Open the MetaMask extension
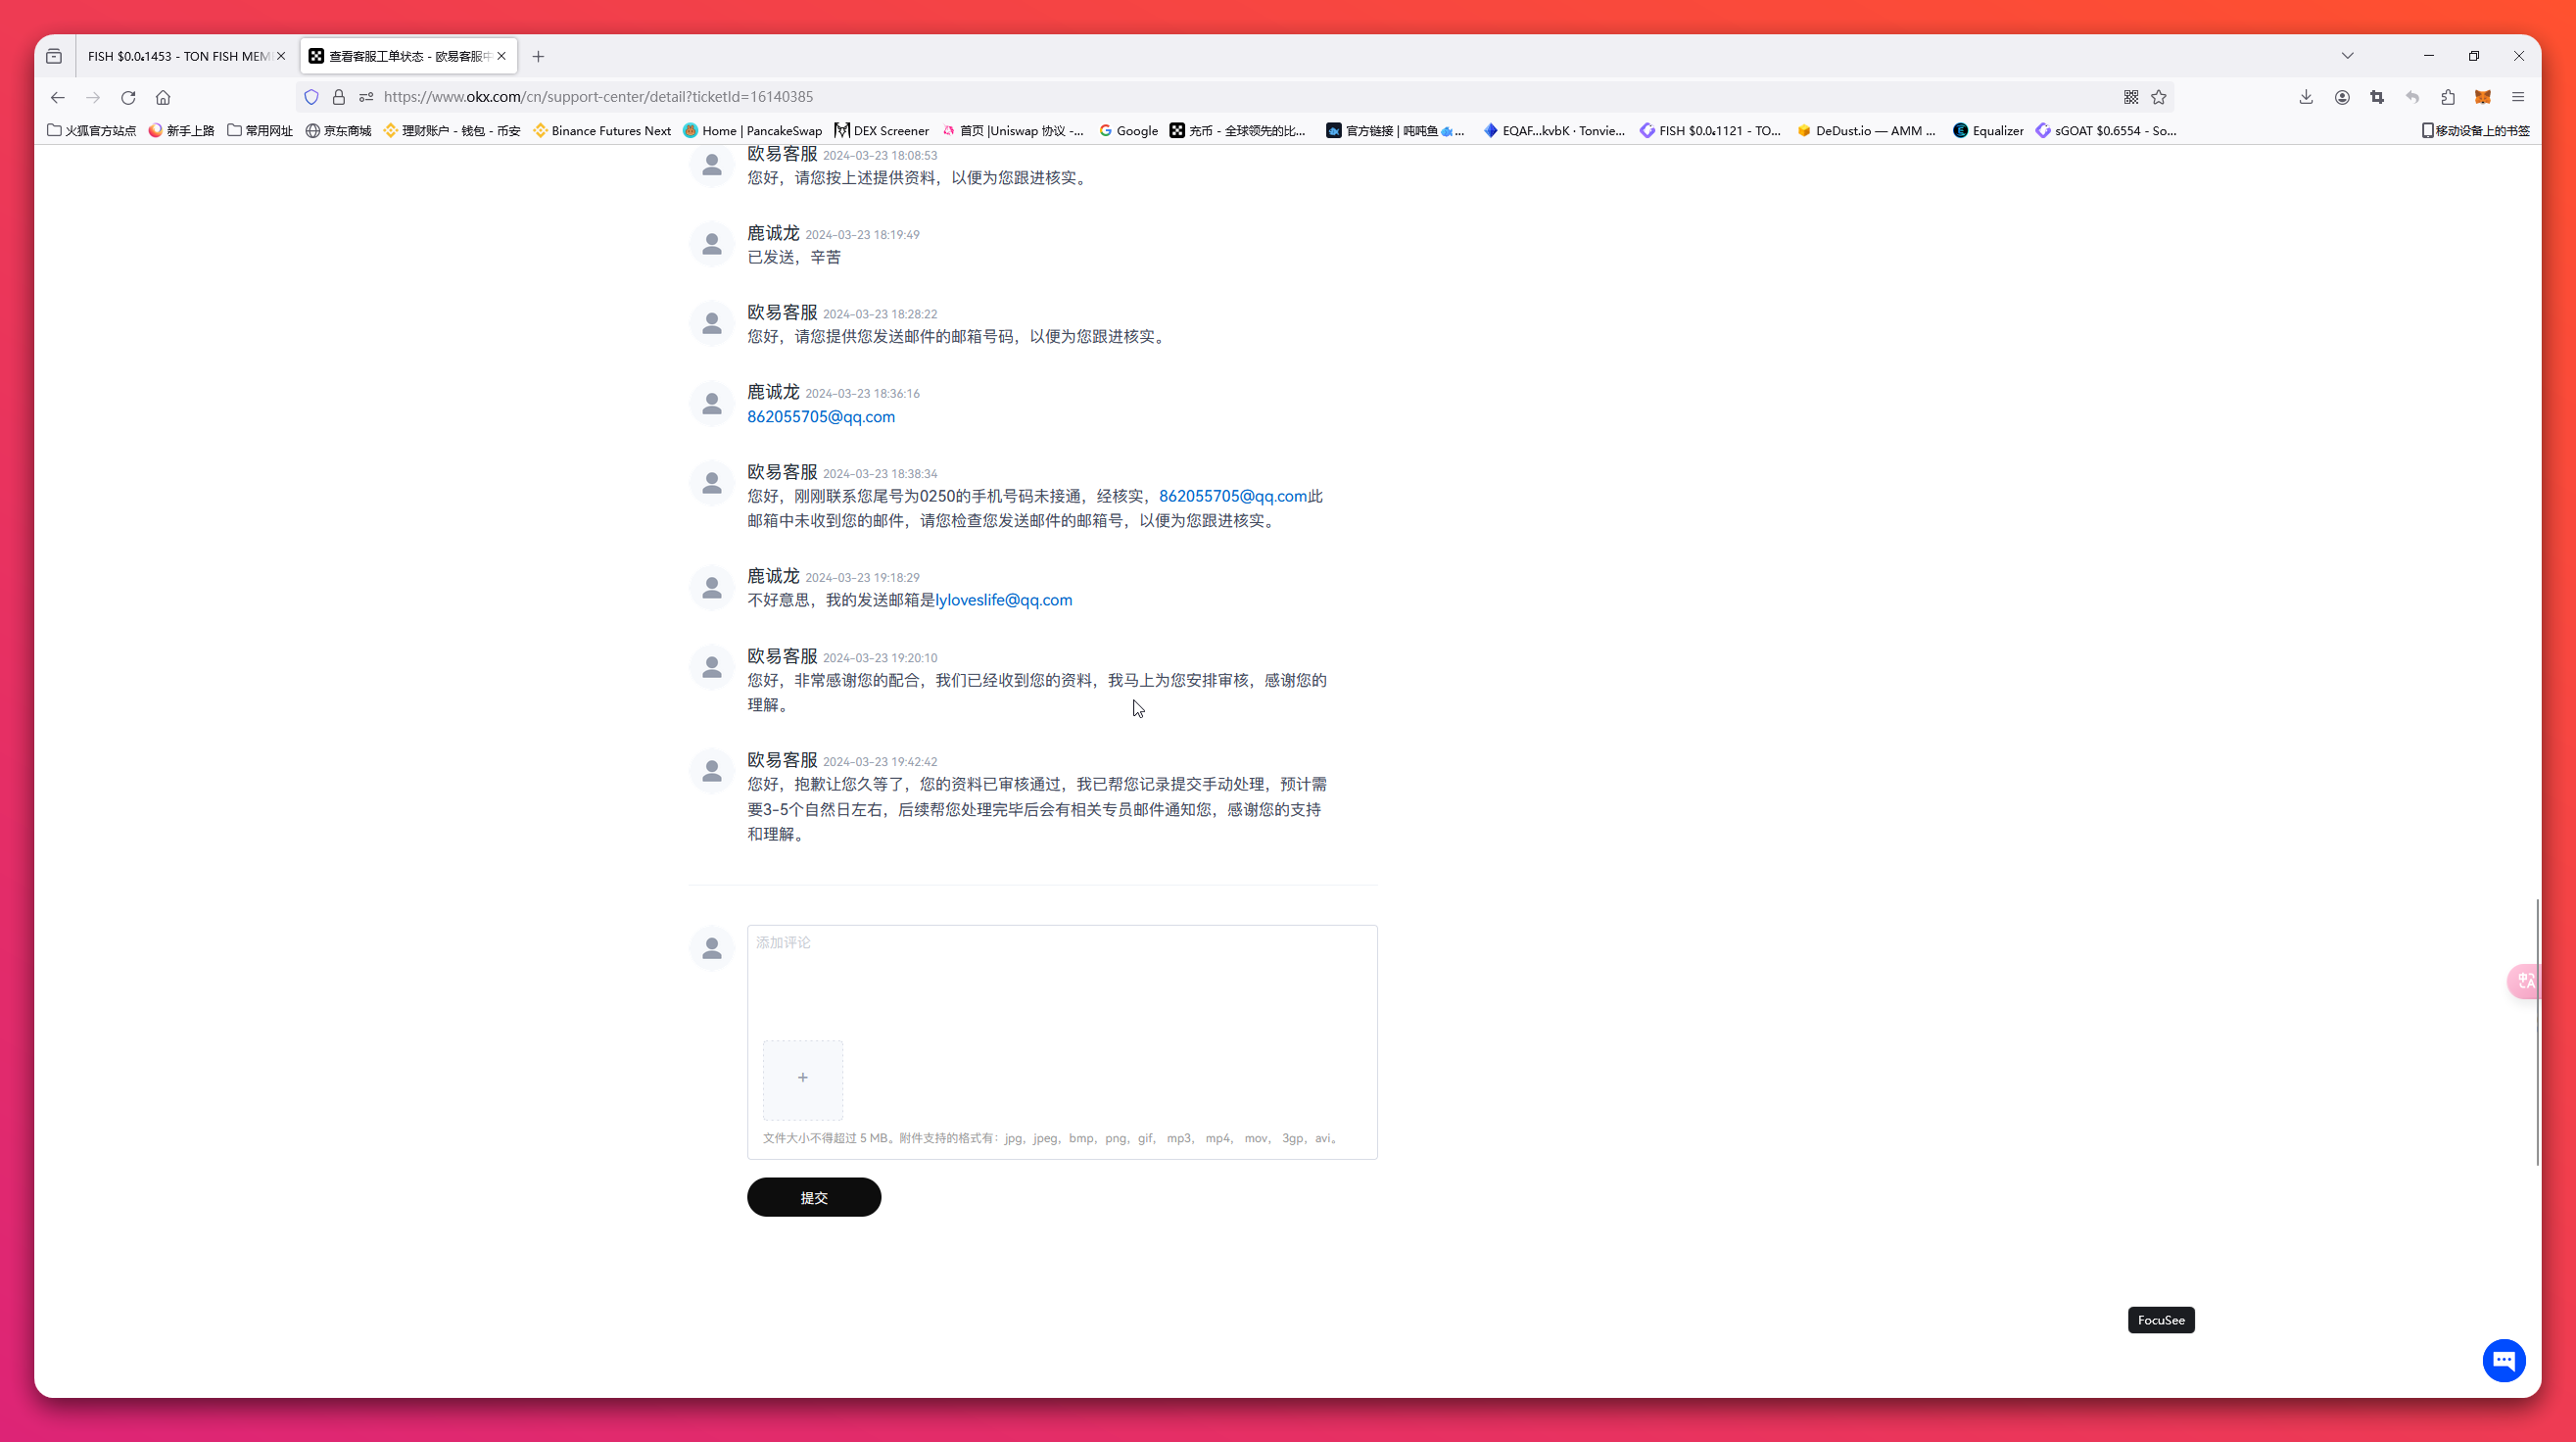The image size is (2576, 1442). click(2482, 97)
